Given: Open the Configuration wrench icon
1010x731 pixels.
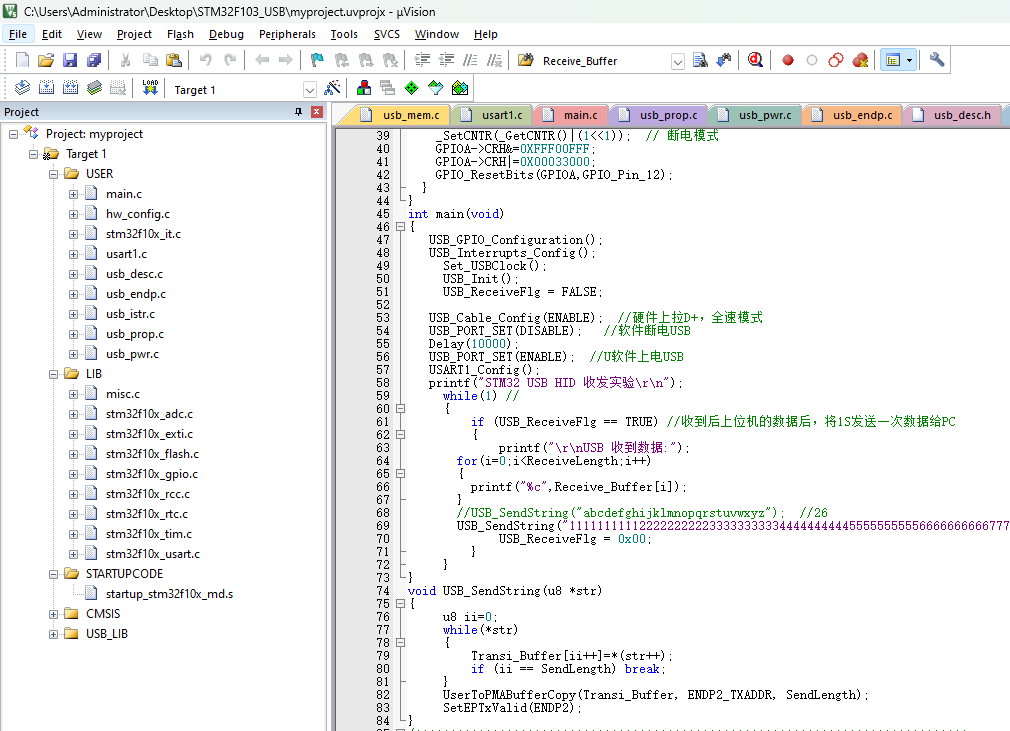Looking at the screenshot, I should point(937,61).
